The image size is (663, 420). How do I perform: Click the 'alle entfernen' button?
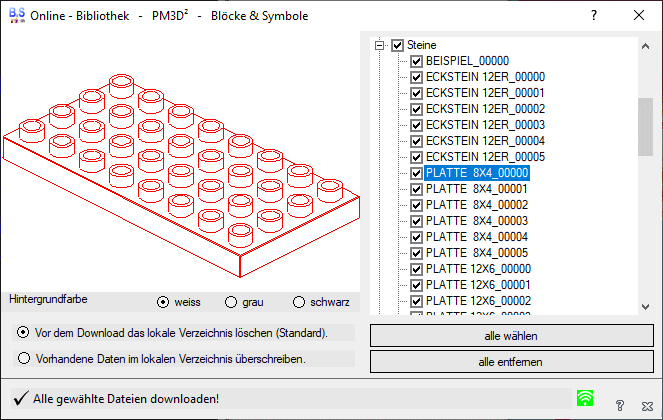point(512,362)
